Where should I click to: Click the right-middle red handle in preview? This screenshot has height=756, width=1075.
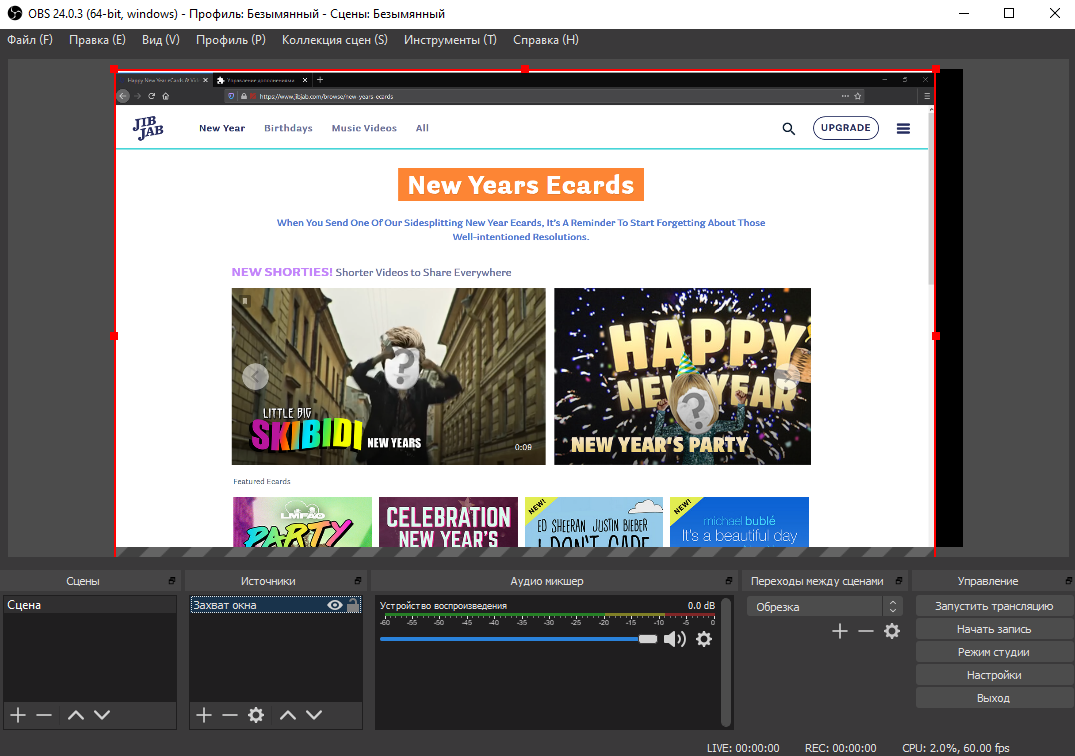[x=936, y=336]
